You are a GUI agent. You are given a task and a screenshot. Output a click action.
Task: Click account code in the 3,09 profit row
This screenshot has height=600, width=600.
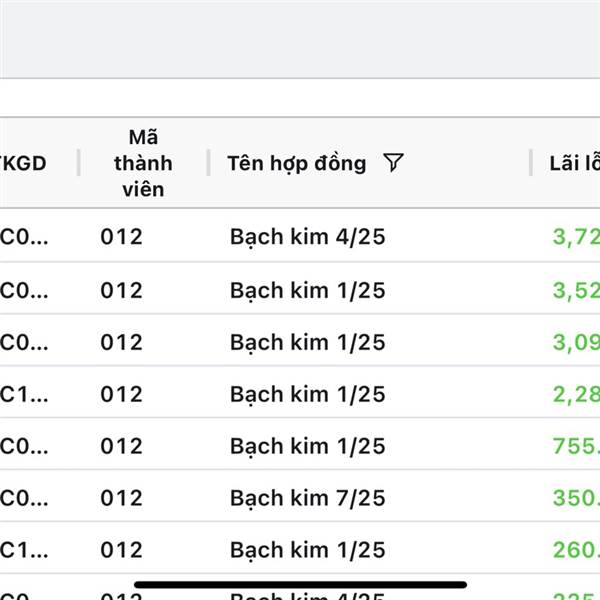click(x=24, y=342)
